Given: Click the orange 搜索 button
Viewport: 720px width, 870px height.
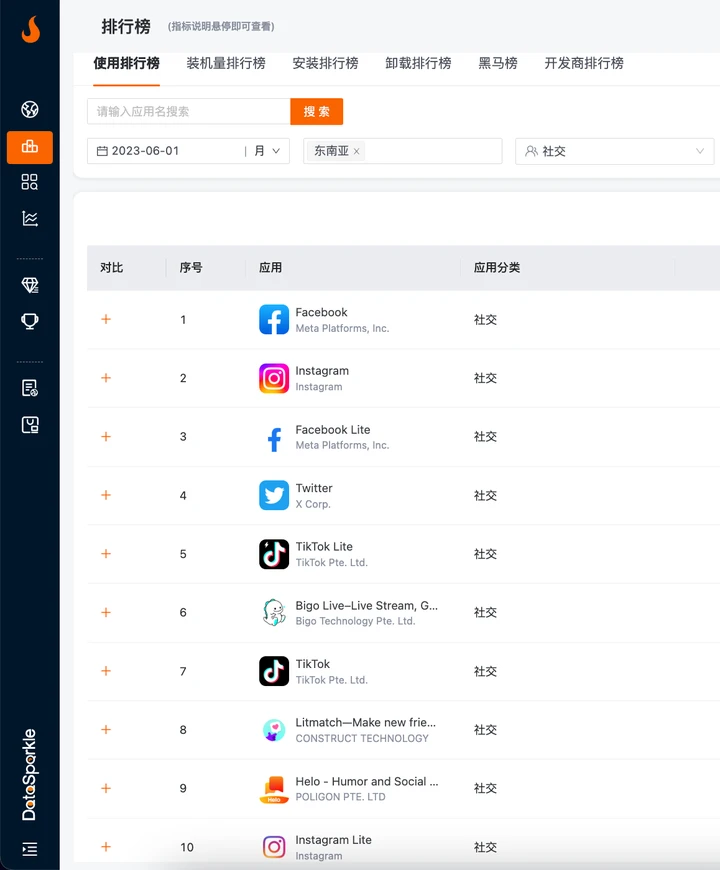Looking at the screenshot, I should click(x=317, y=112).
